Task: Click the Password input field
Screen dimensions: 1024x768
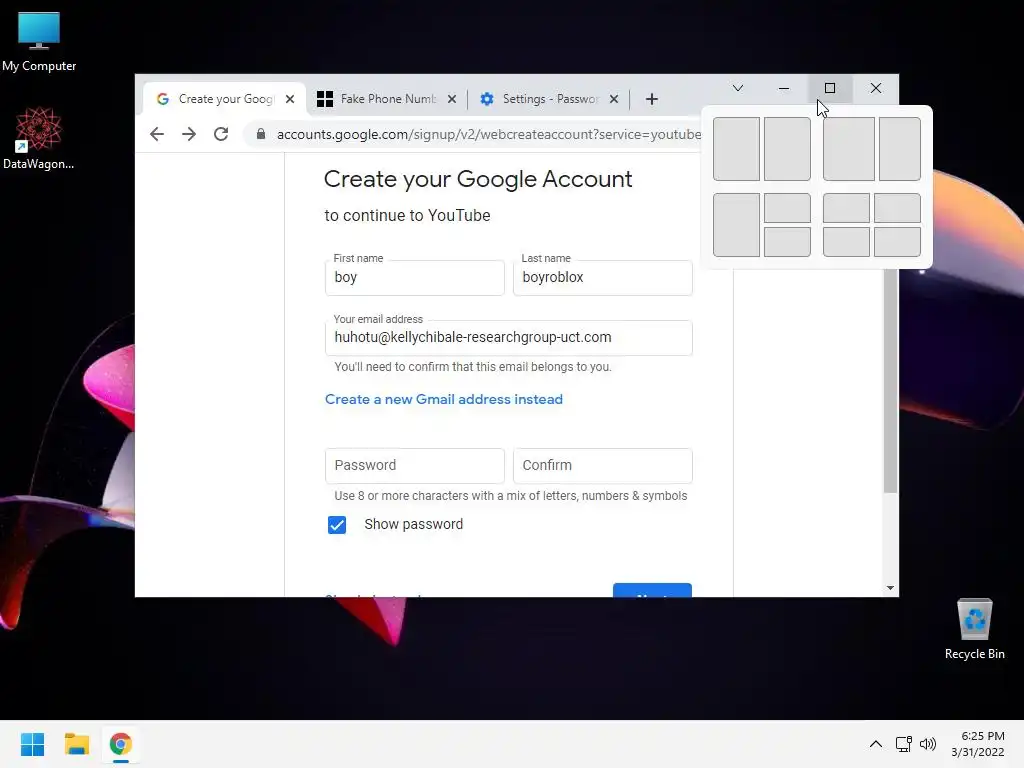Action: click(x=415, y=466)
